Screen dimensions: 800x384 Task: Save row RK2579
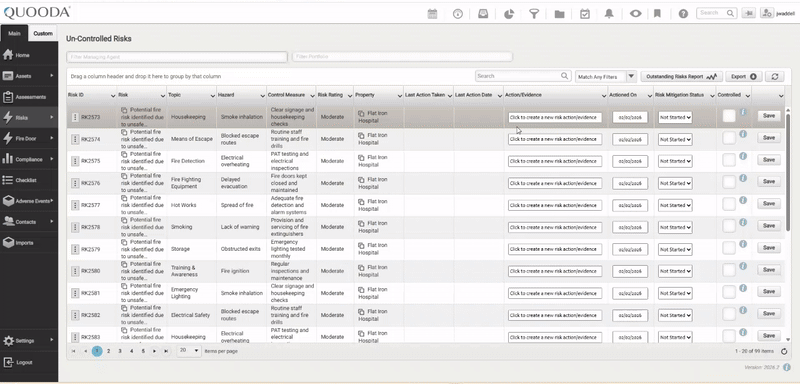768,247
